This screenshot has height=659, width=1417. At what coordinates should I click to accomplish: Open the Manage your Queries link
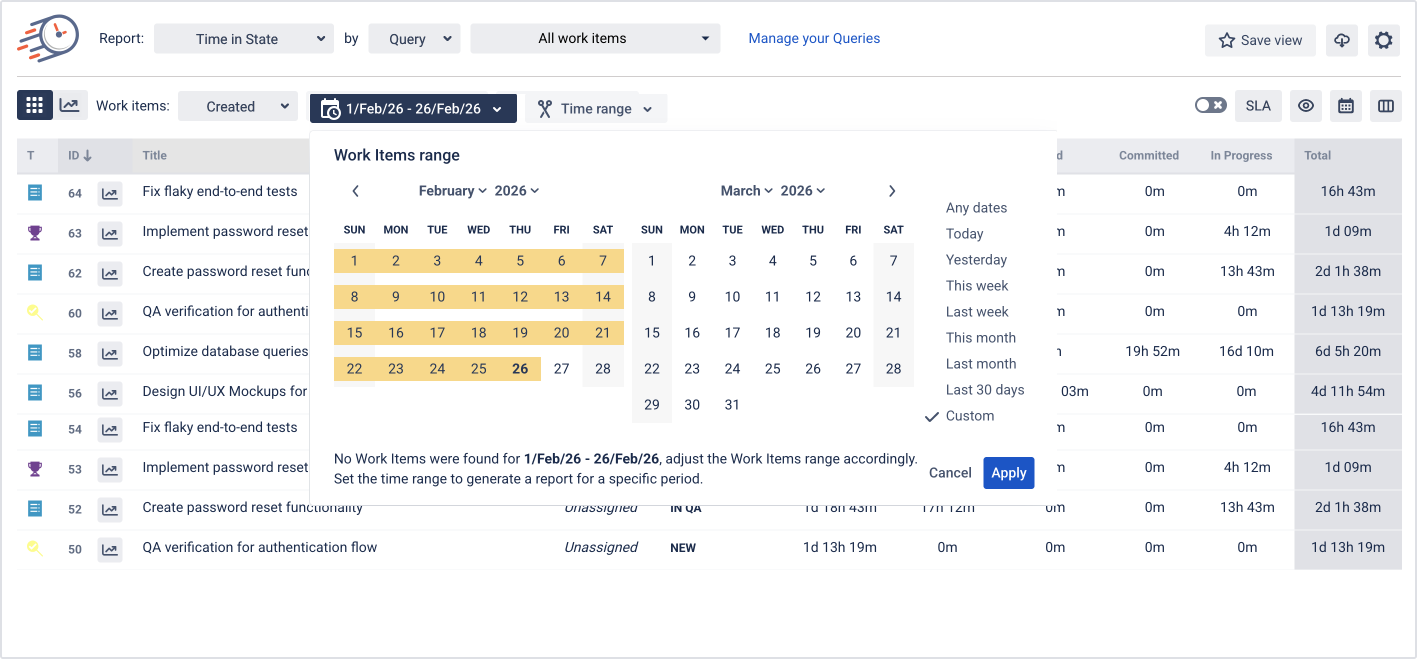point(814,39)
